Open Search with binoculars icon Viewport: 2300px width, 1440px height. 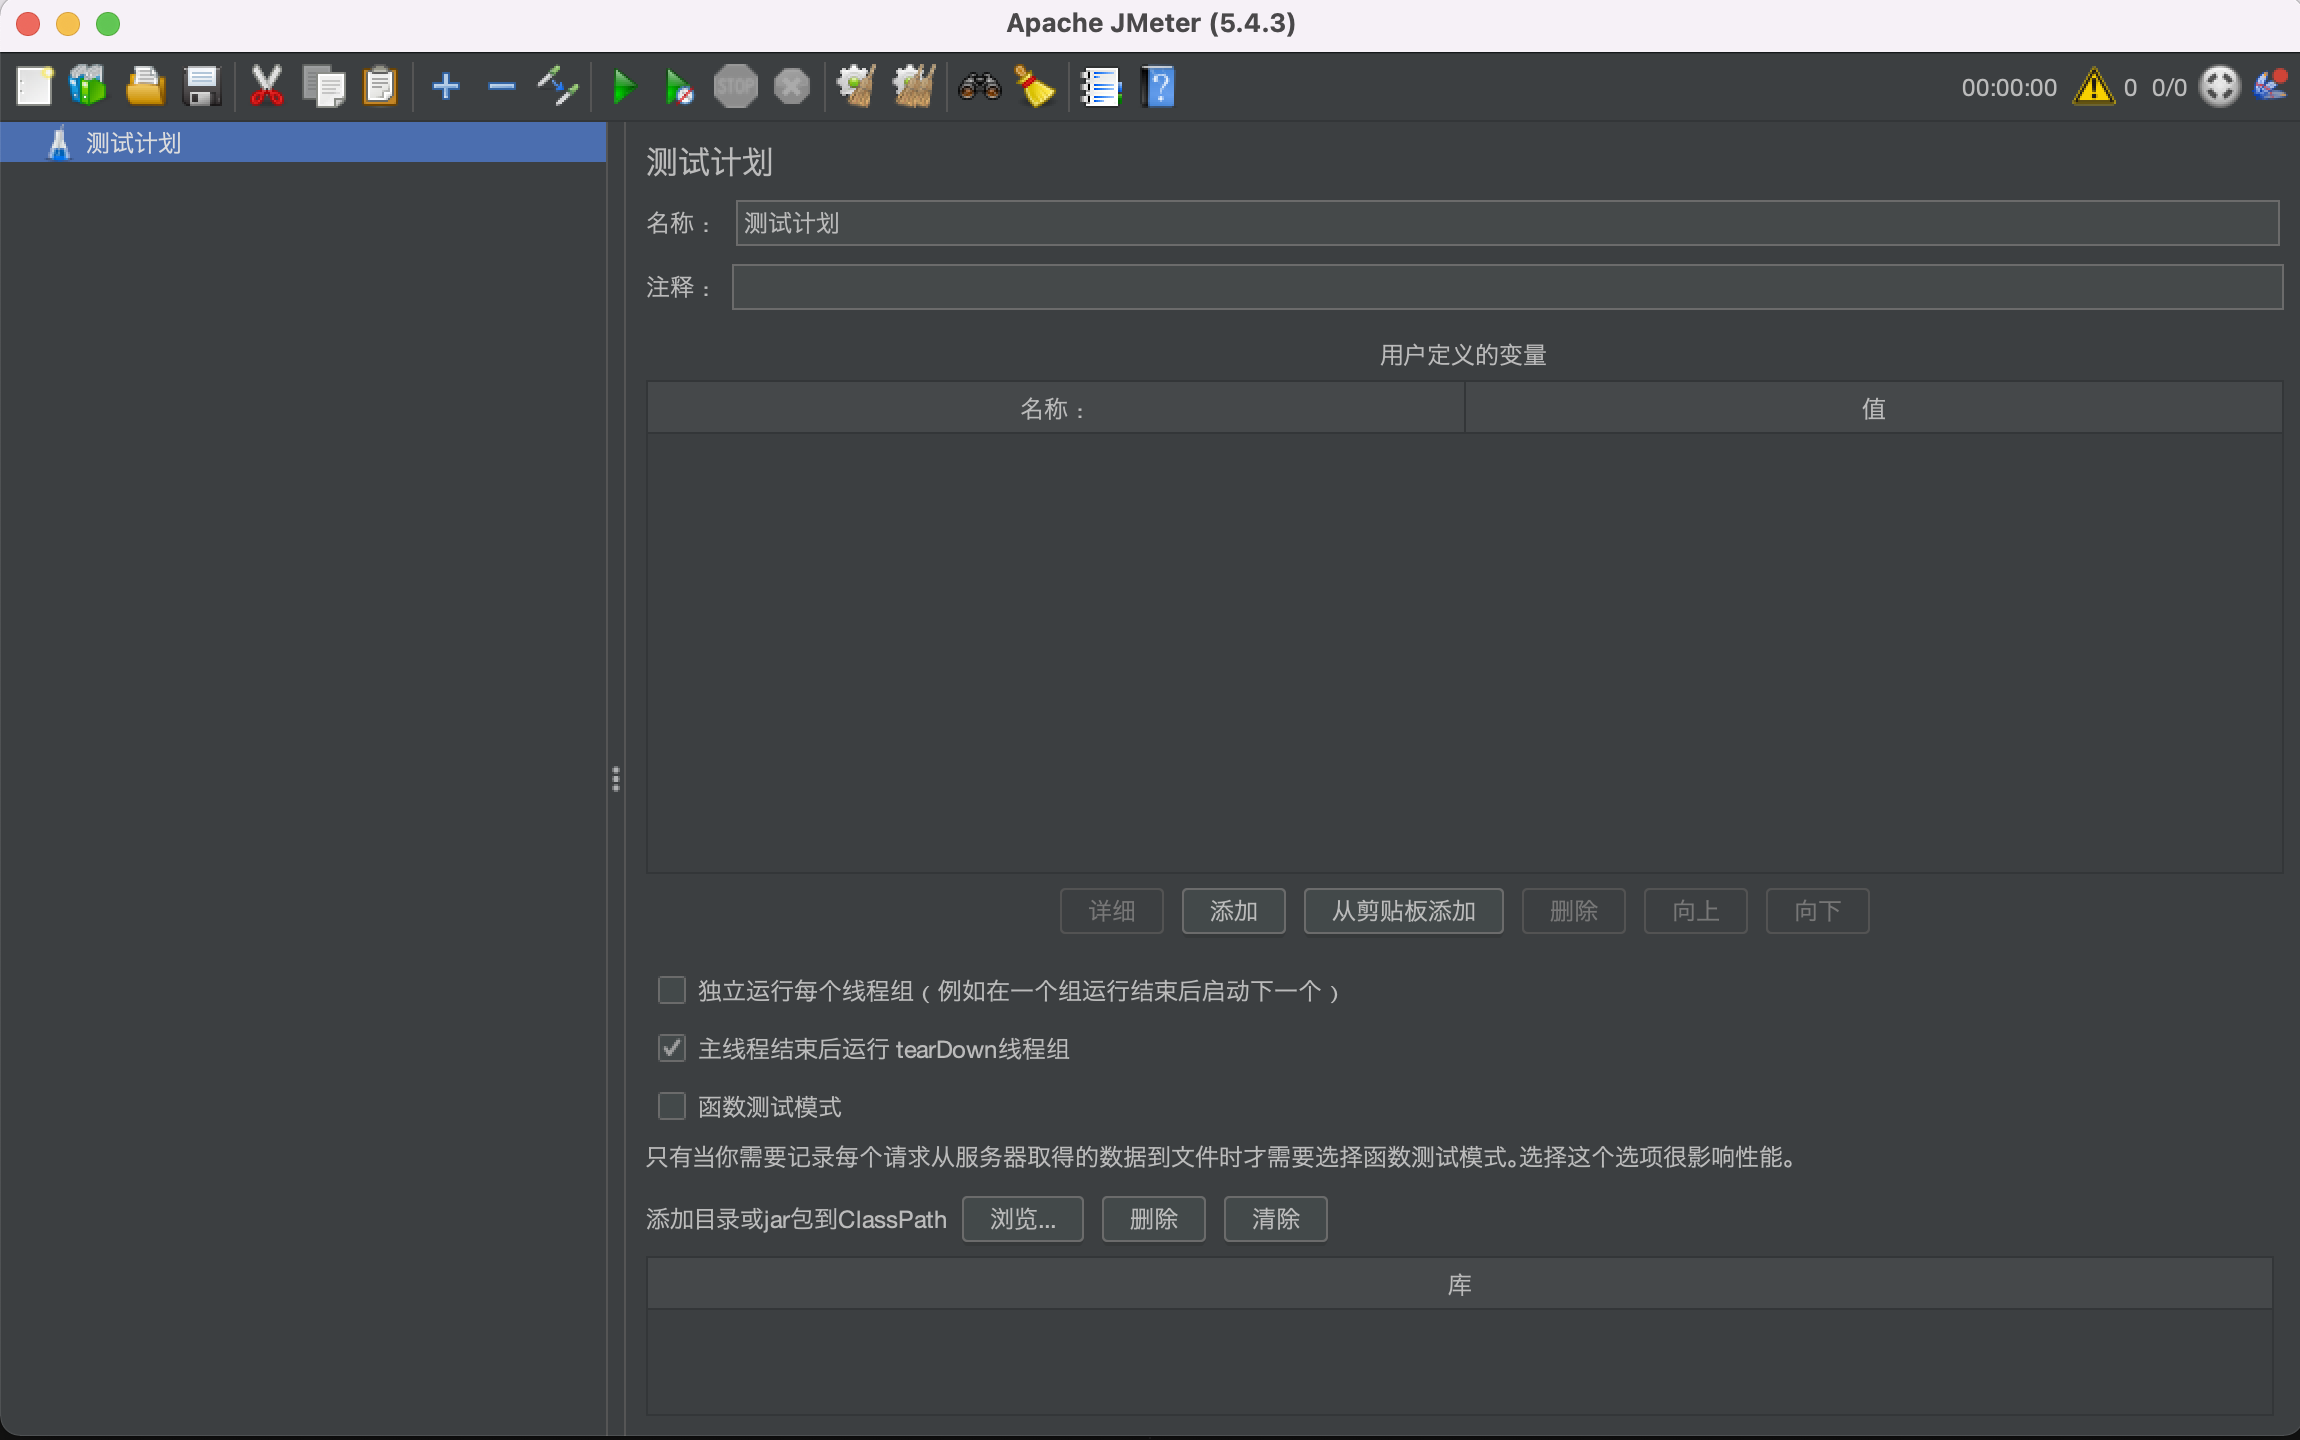[979, 87]
